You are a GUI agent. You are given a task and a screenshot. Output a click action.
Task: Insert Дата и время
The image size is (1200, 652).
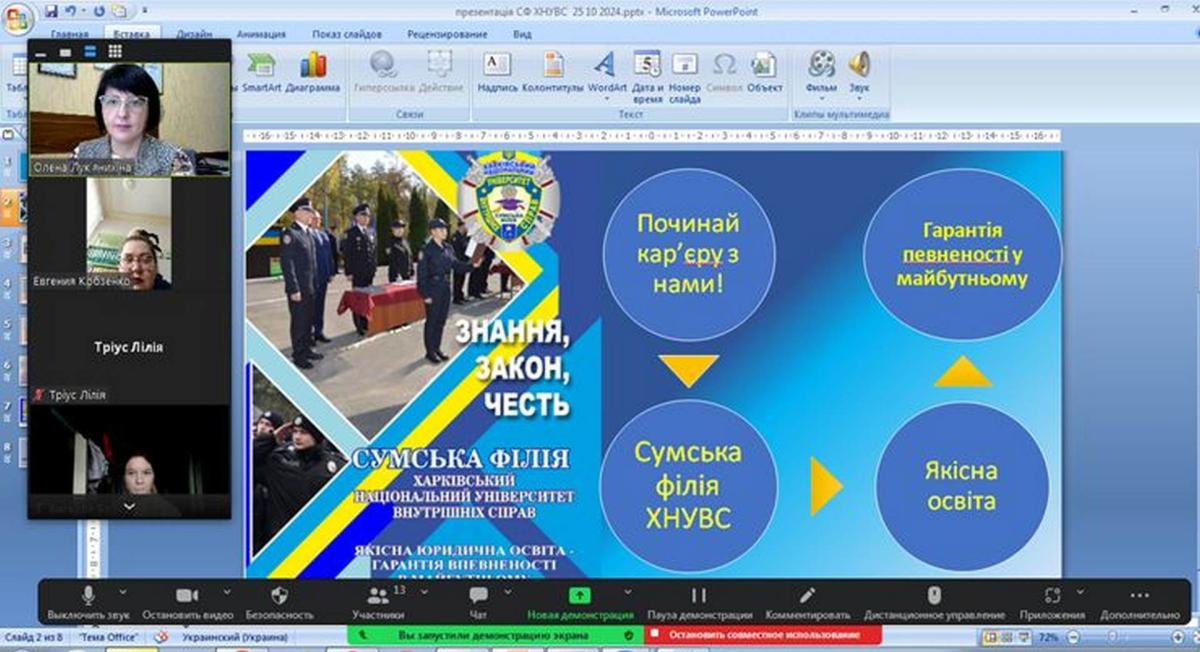647,77
